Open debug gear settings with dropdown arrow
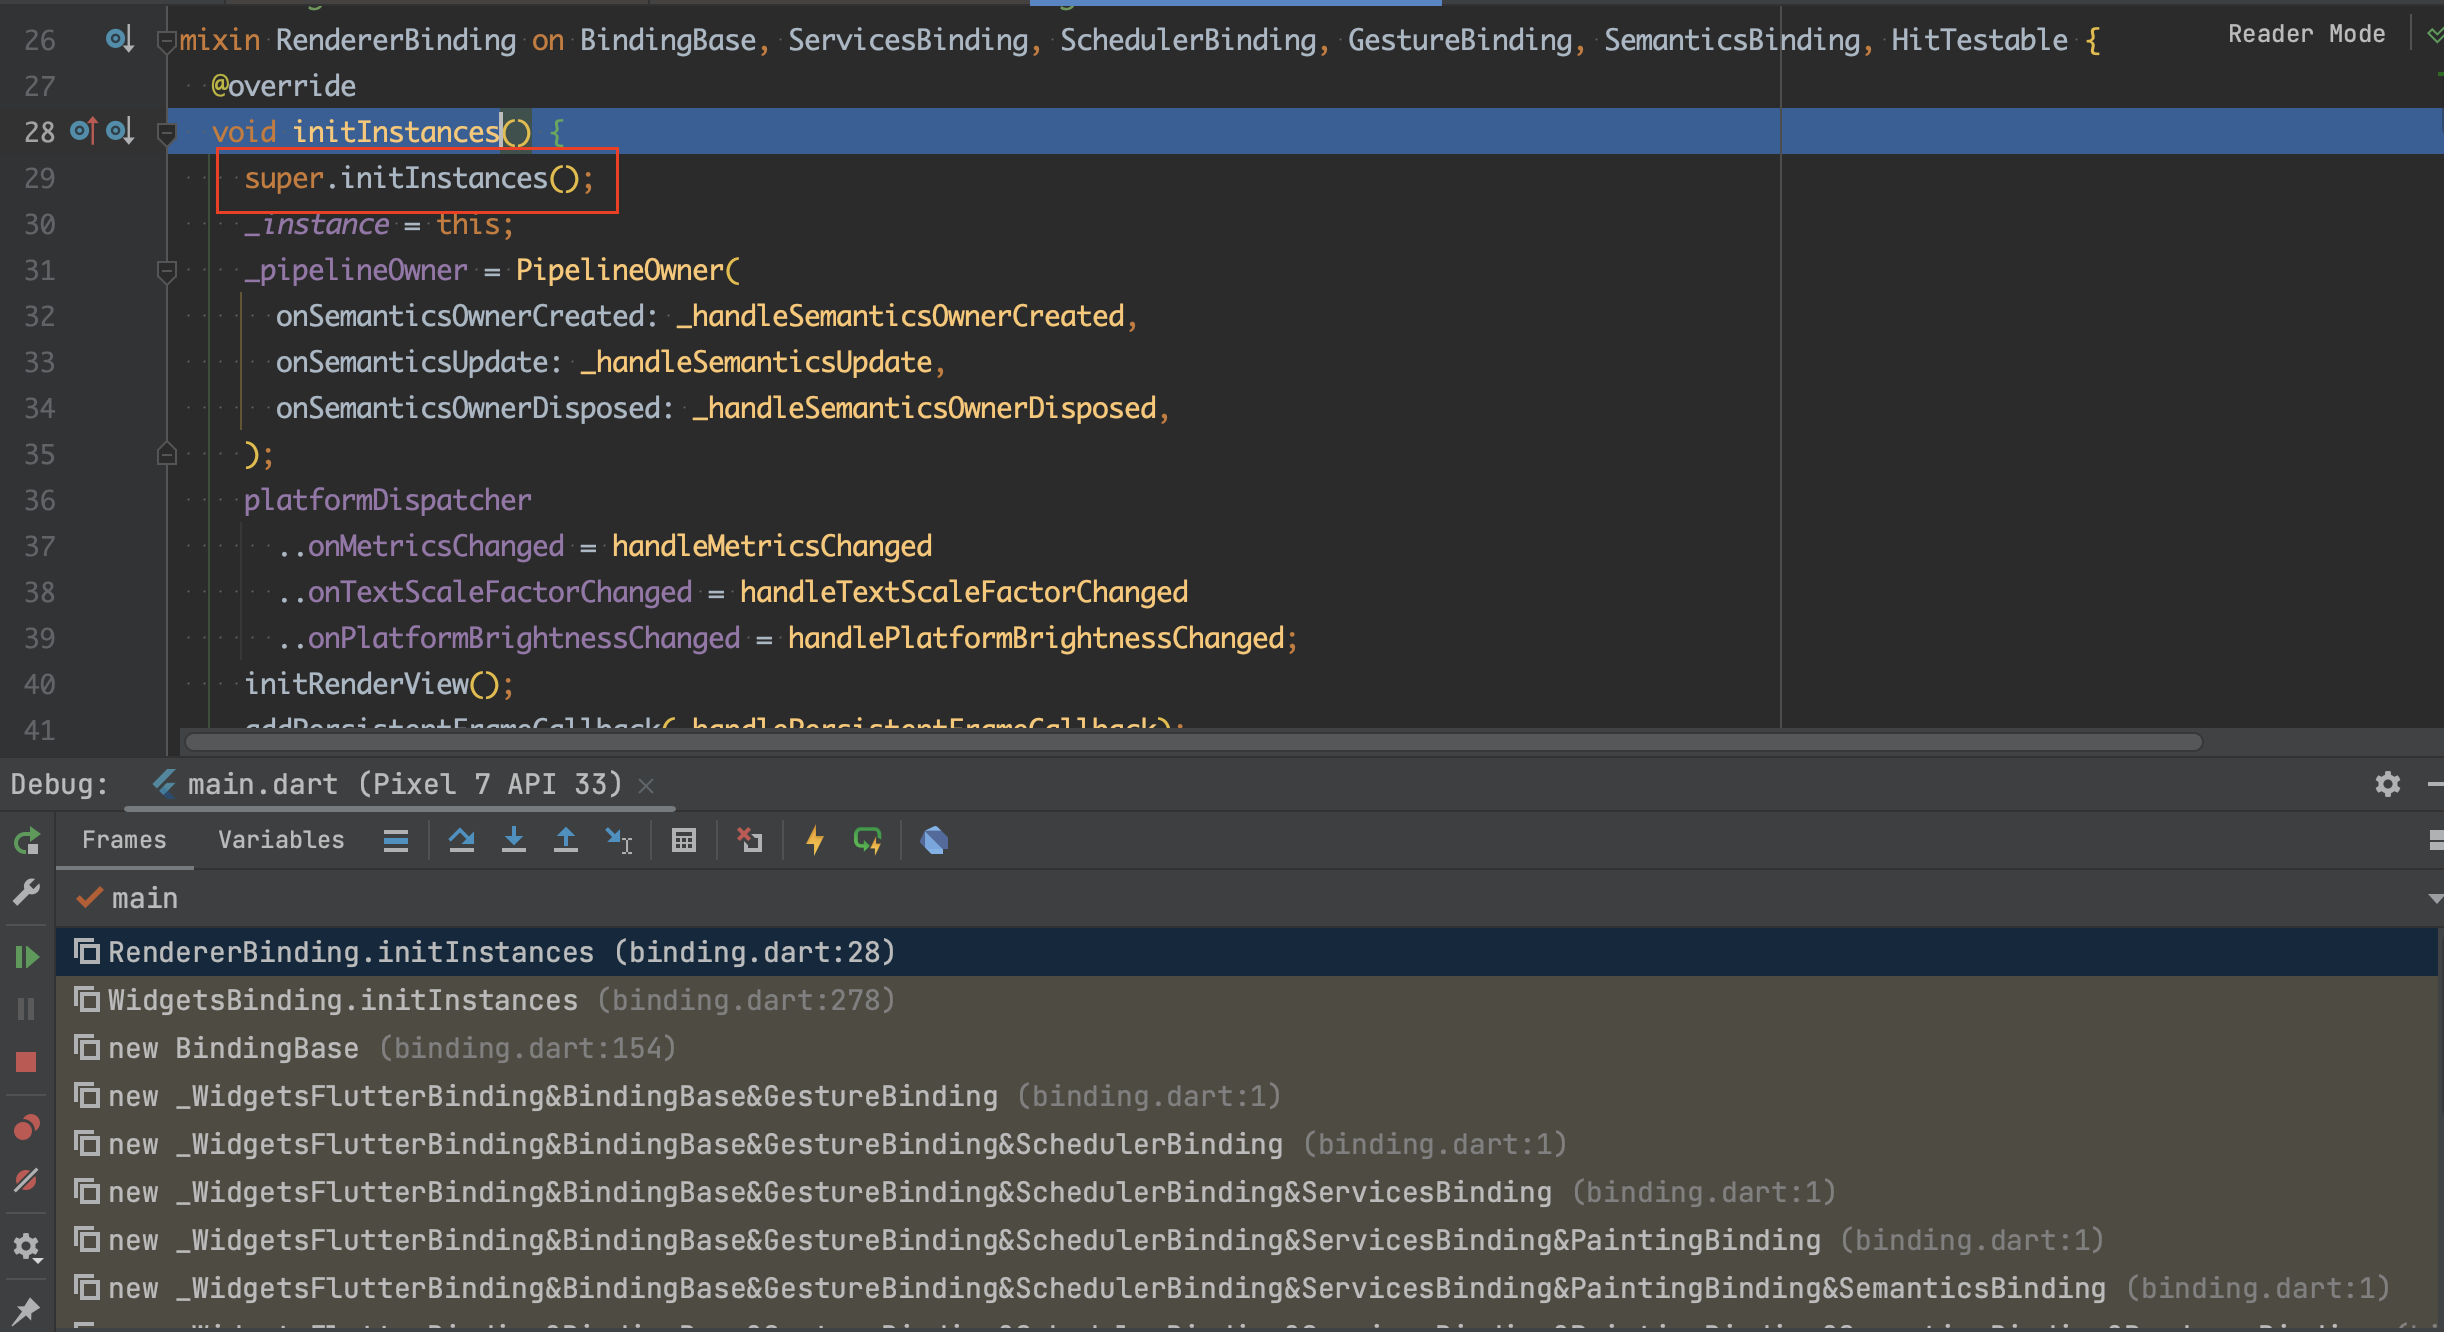 pyautogui.click(x=27, y=1246)
